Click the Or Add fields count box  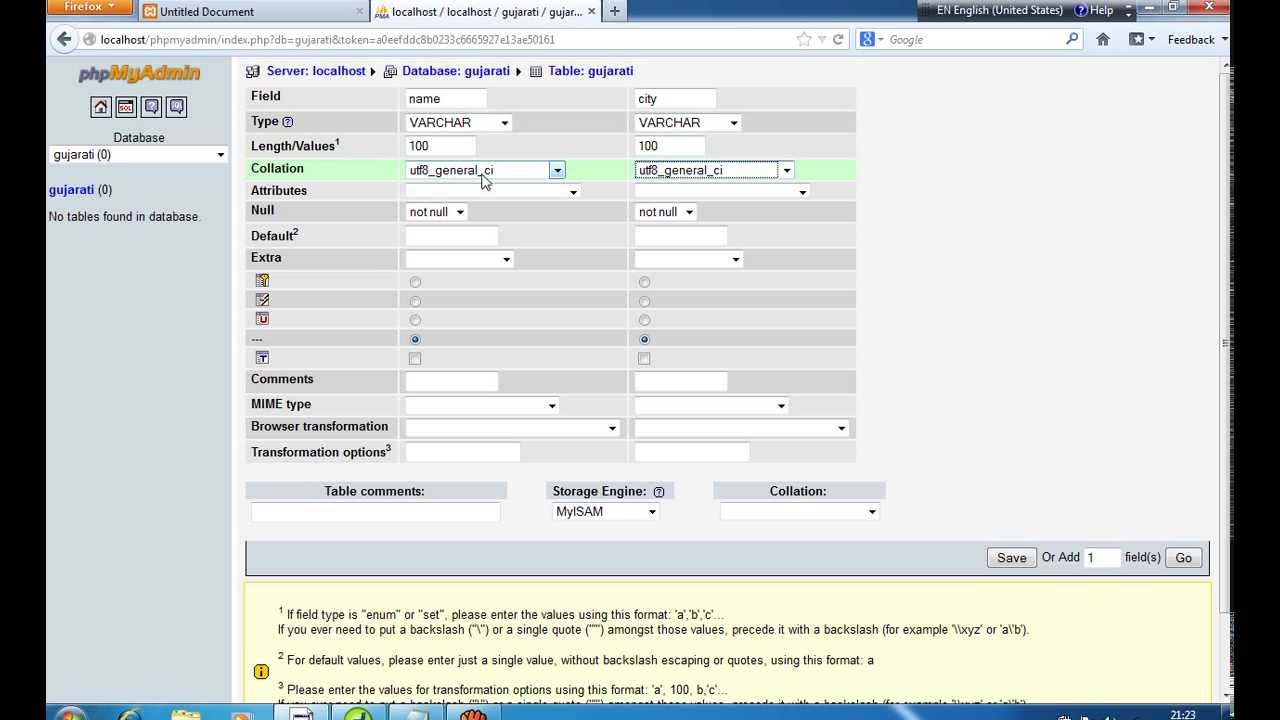click(1102, 558)
